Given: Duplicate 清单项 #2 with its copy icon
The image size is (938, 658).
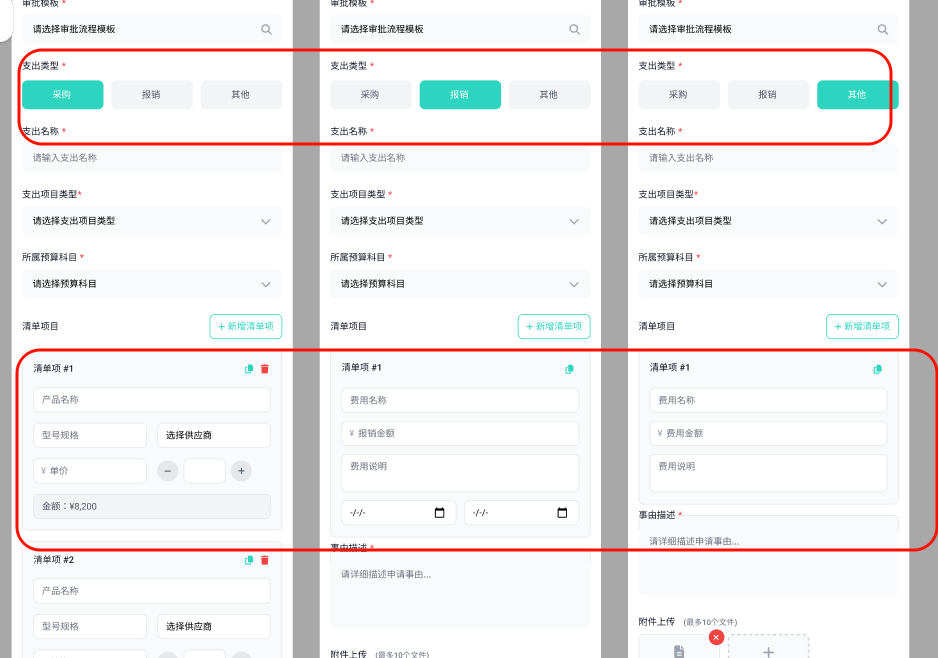Looking at the screenshot, I should click(x=250, y=560).
